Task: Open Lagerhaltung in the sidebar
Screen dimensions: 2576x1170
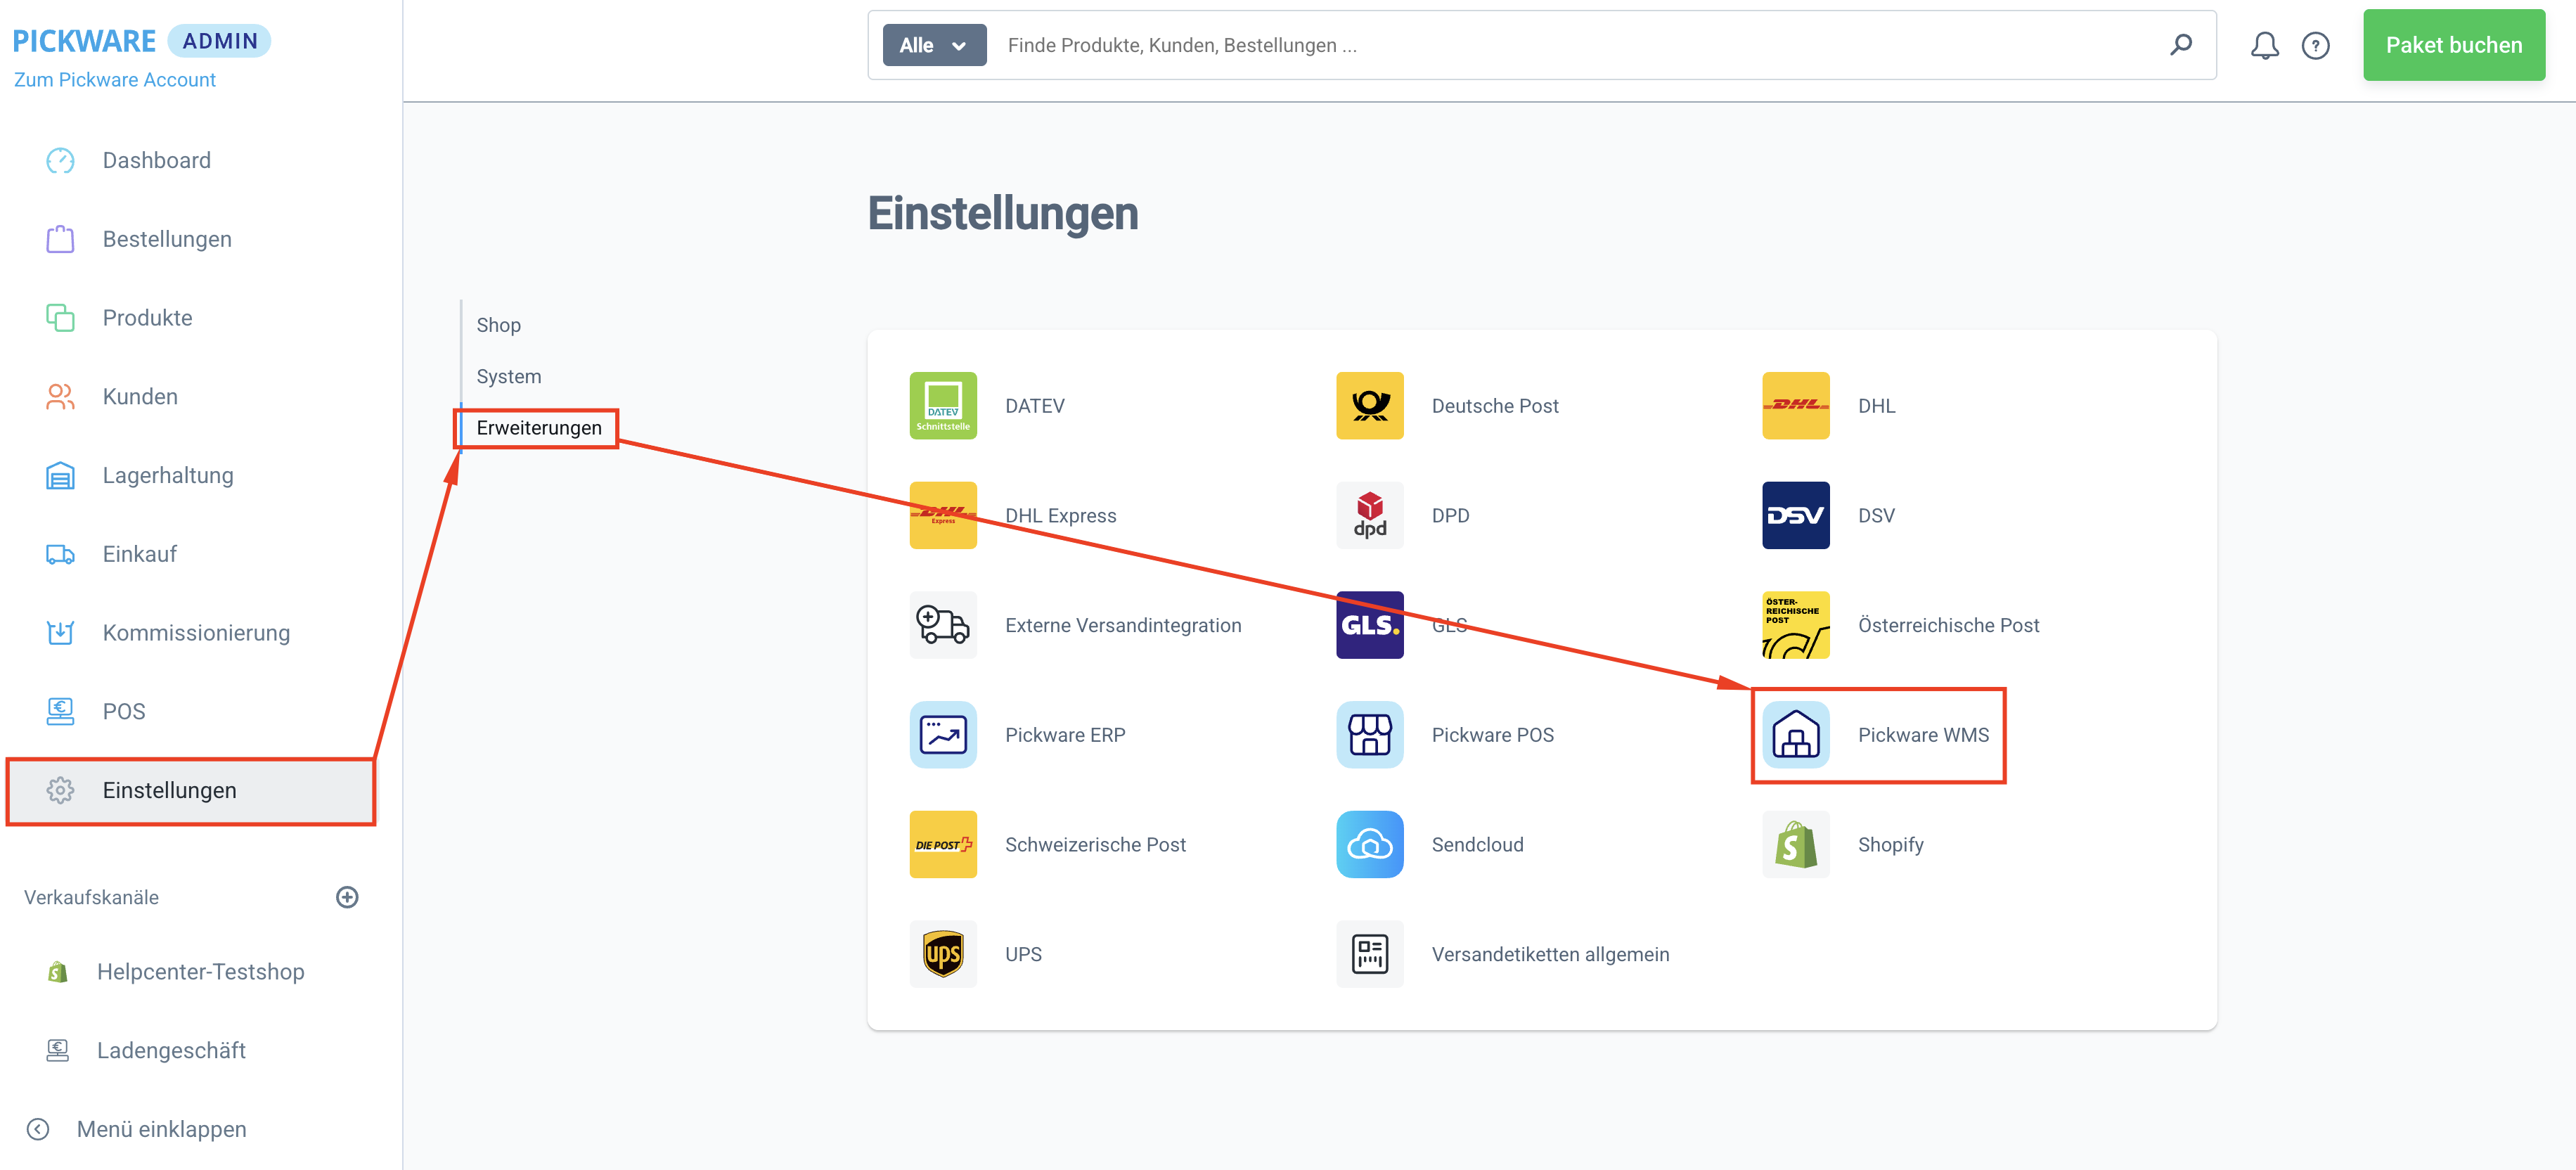Action: point(167,476)
